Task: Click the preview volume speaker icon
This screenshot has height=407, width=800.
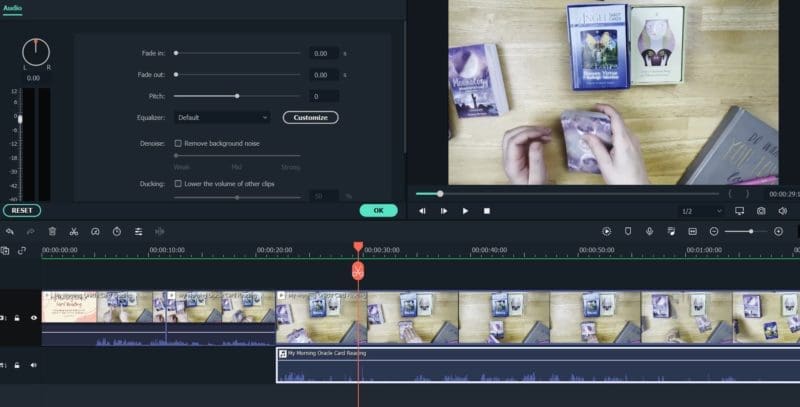Action: tap(783, 211)
